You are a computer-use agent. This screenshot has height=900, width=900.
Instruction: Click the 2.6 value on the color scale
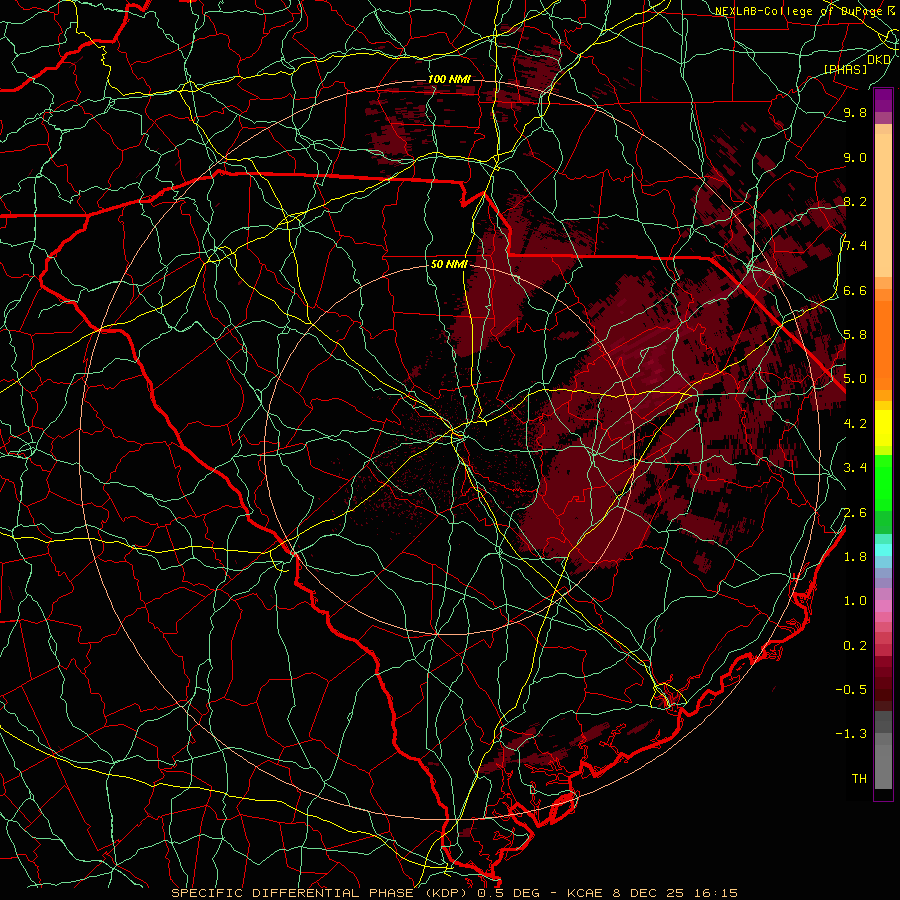[x=855, y=513]
